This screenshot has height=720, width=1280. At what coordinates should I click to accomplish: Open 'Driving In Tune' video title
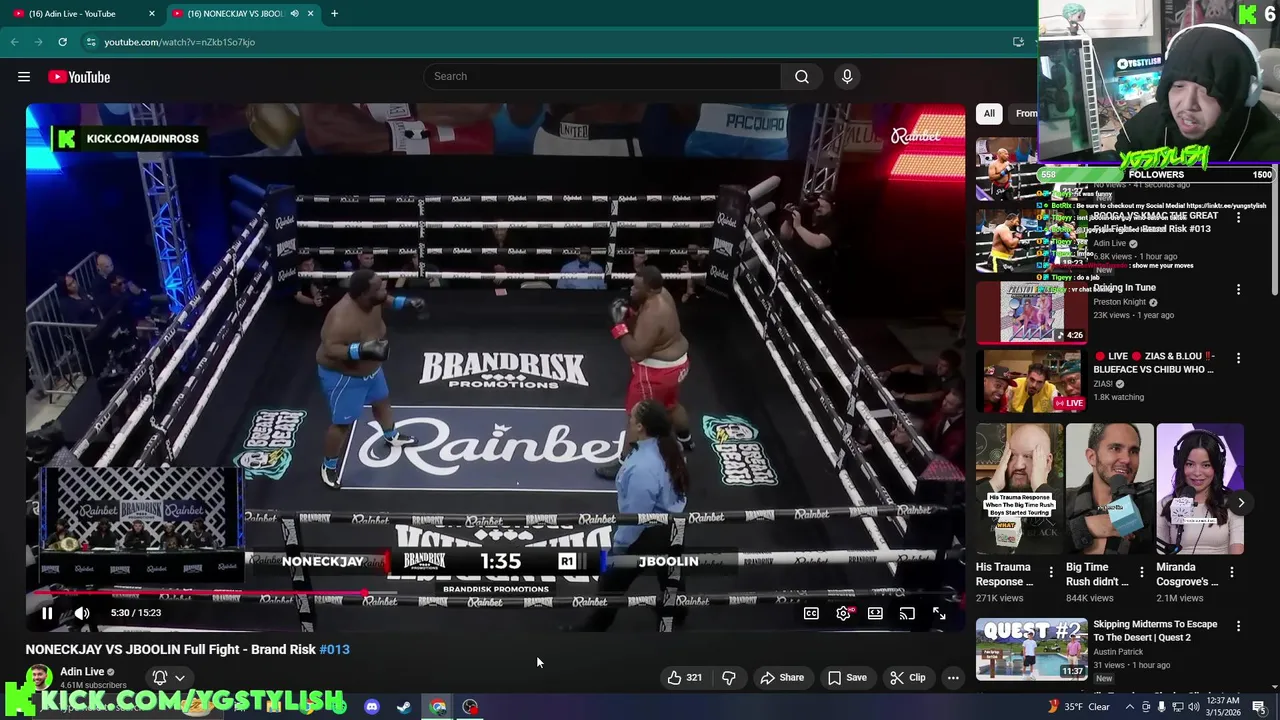coord(1124,288)
